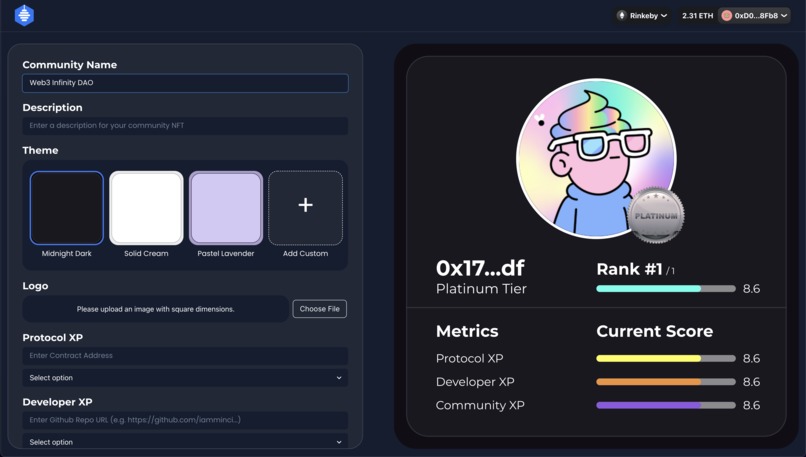Screen dimensions: 806x457
Task: Click the yellow Protocol XP score bar
Action: pos(666,358)
